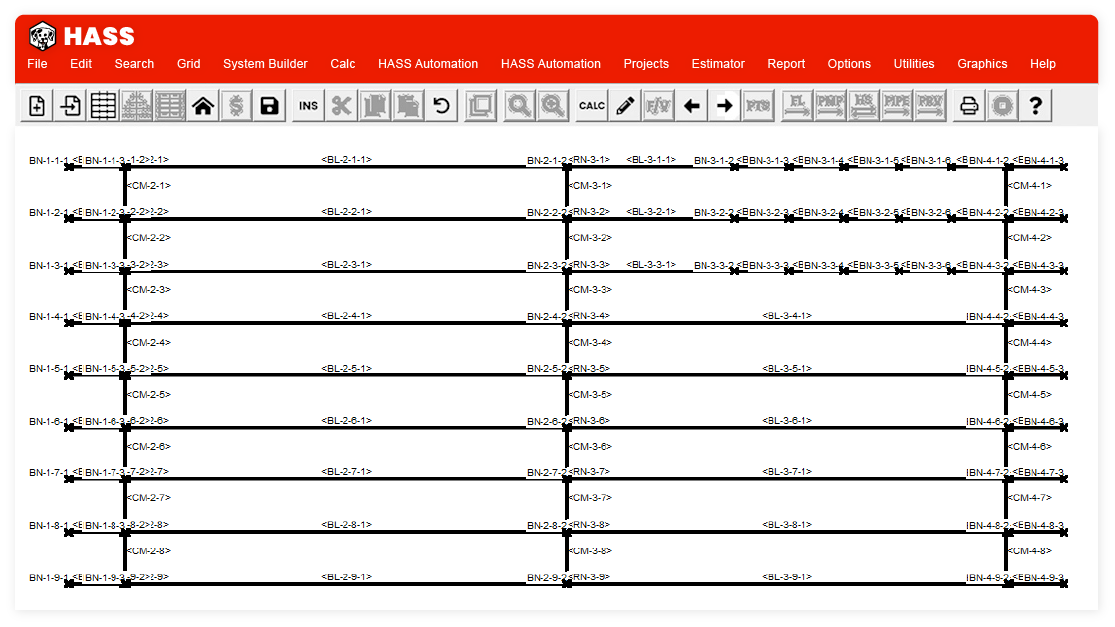Image resolution: width=1115 pixels, height=627 pixels.
Task: Open the Projects menu
Action: [x=646, y=64]
